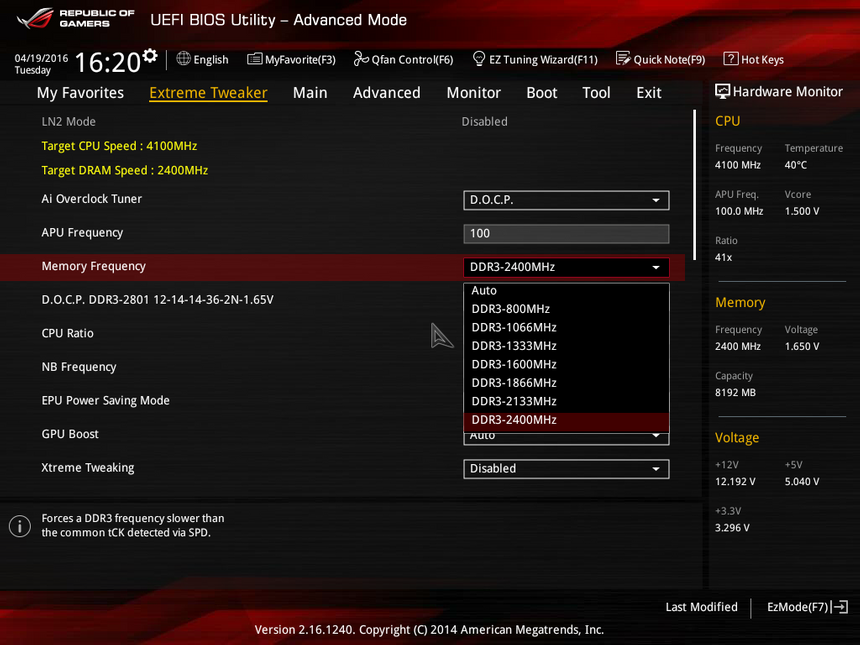
Task: Open the Monitor tab
Action: [x=473, y=93]
